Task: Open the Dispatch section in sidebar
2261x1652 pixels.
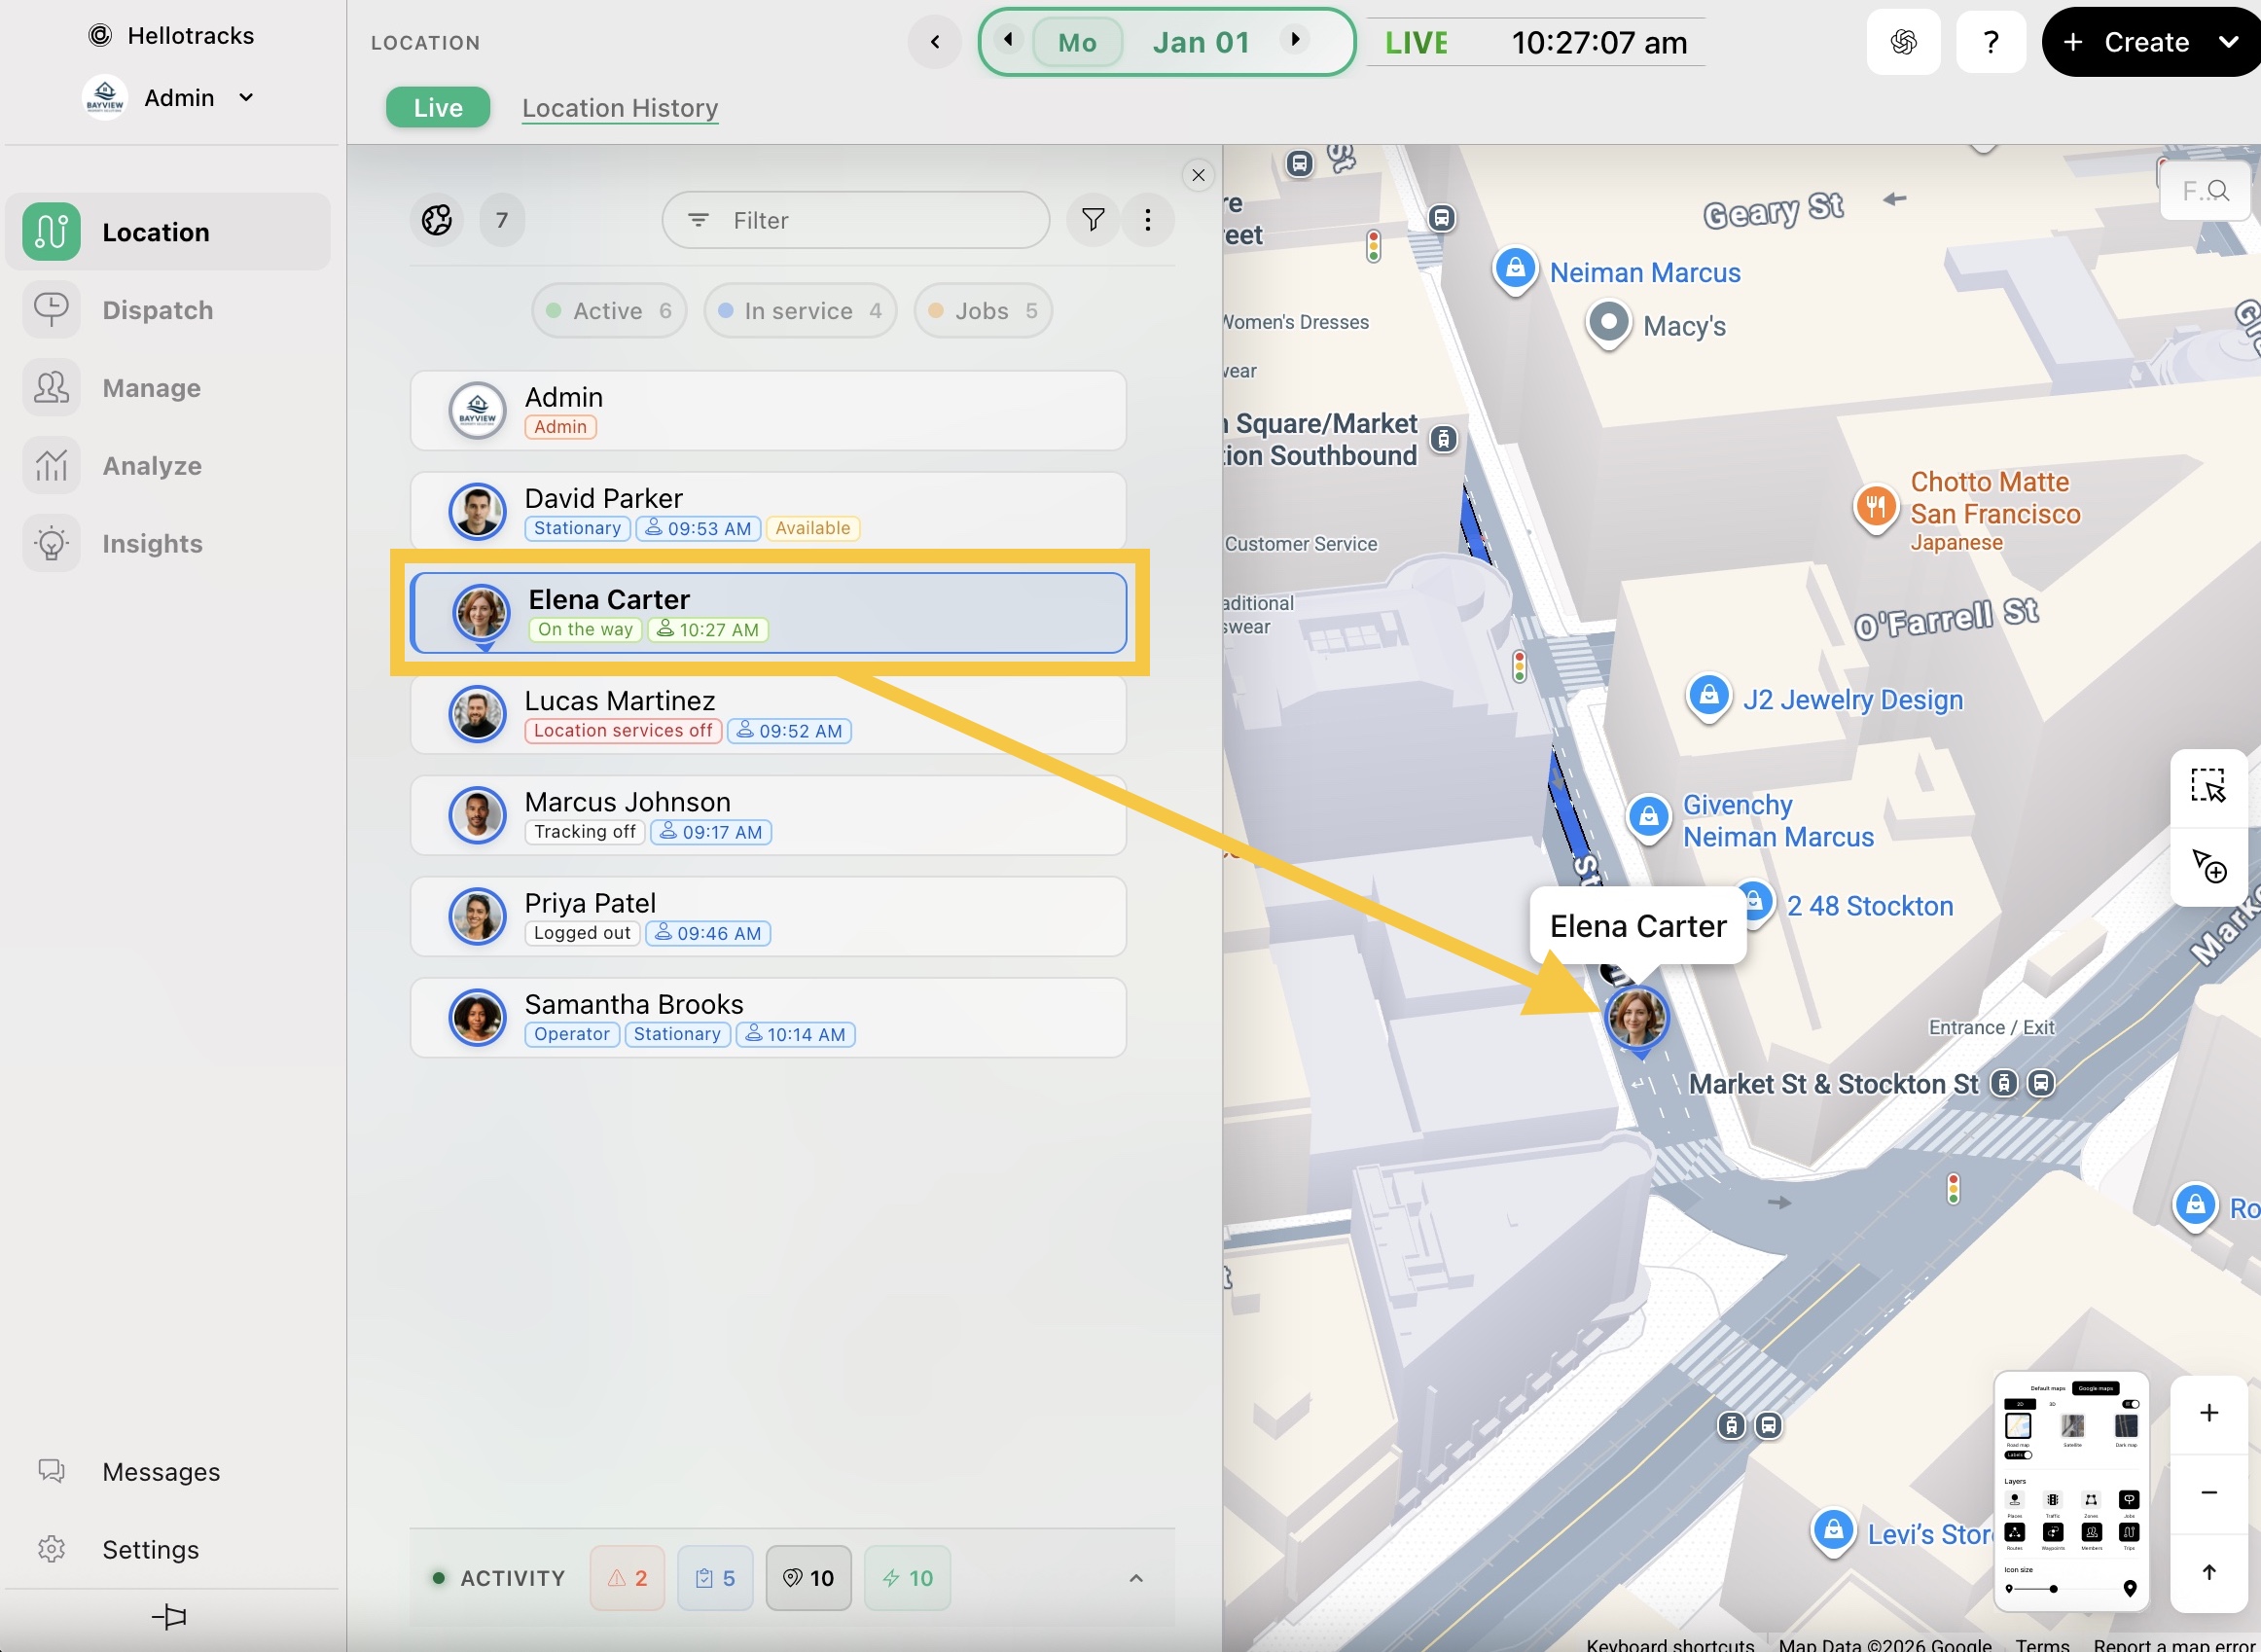Action: tap(157, 310)
